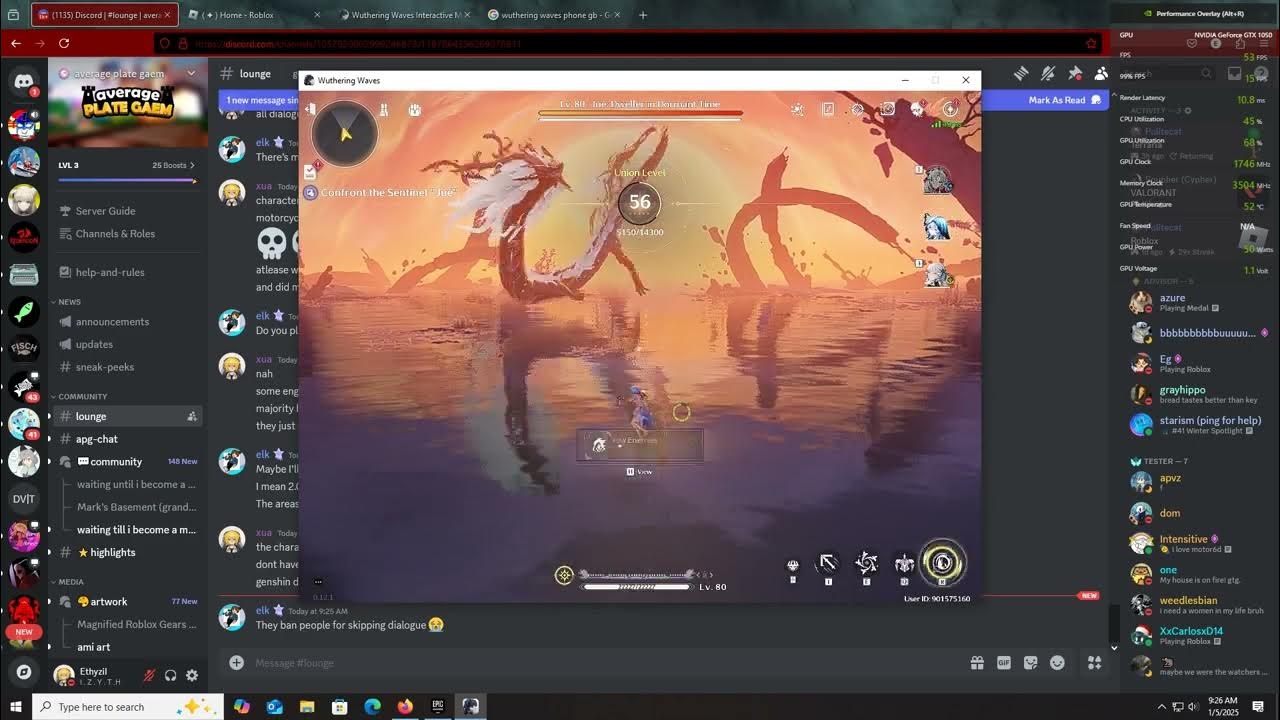Click member azure in member list
1280x720 pixels.
pyautogui.click(x=1196, y=302)
